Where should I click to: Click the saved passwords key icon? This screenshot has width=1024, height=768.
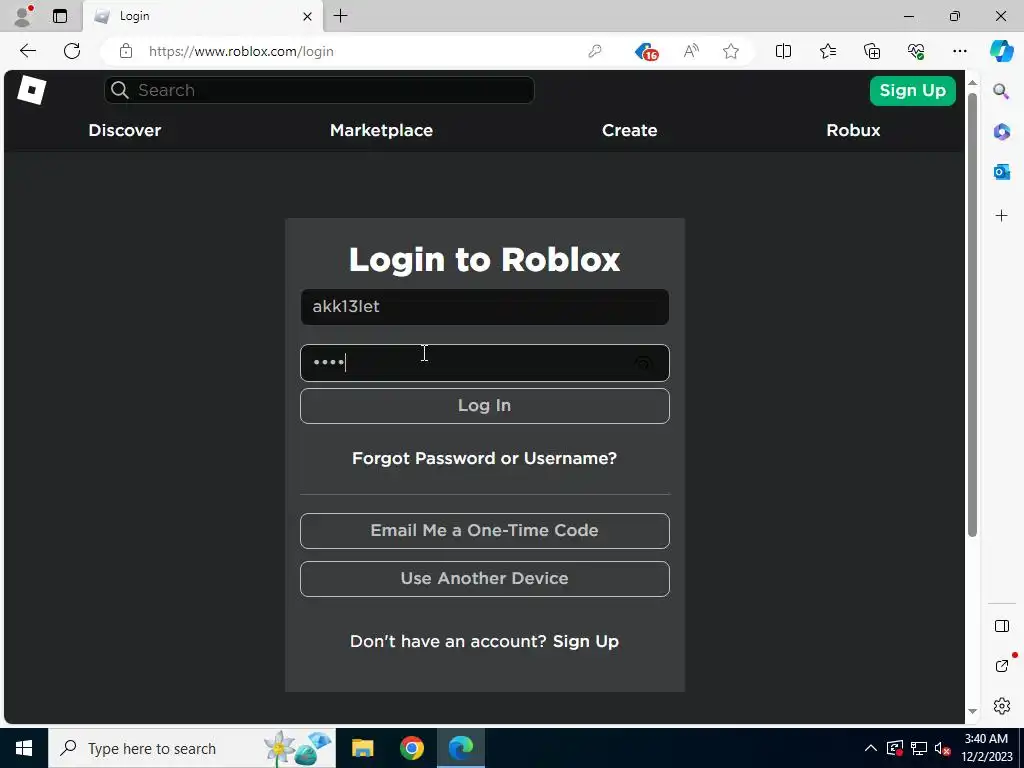point(594,51)
